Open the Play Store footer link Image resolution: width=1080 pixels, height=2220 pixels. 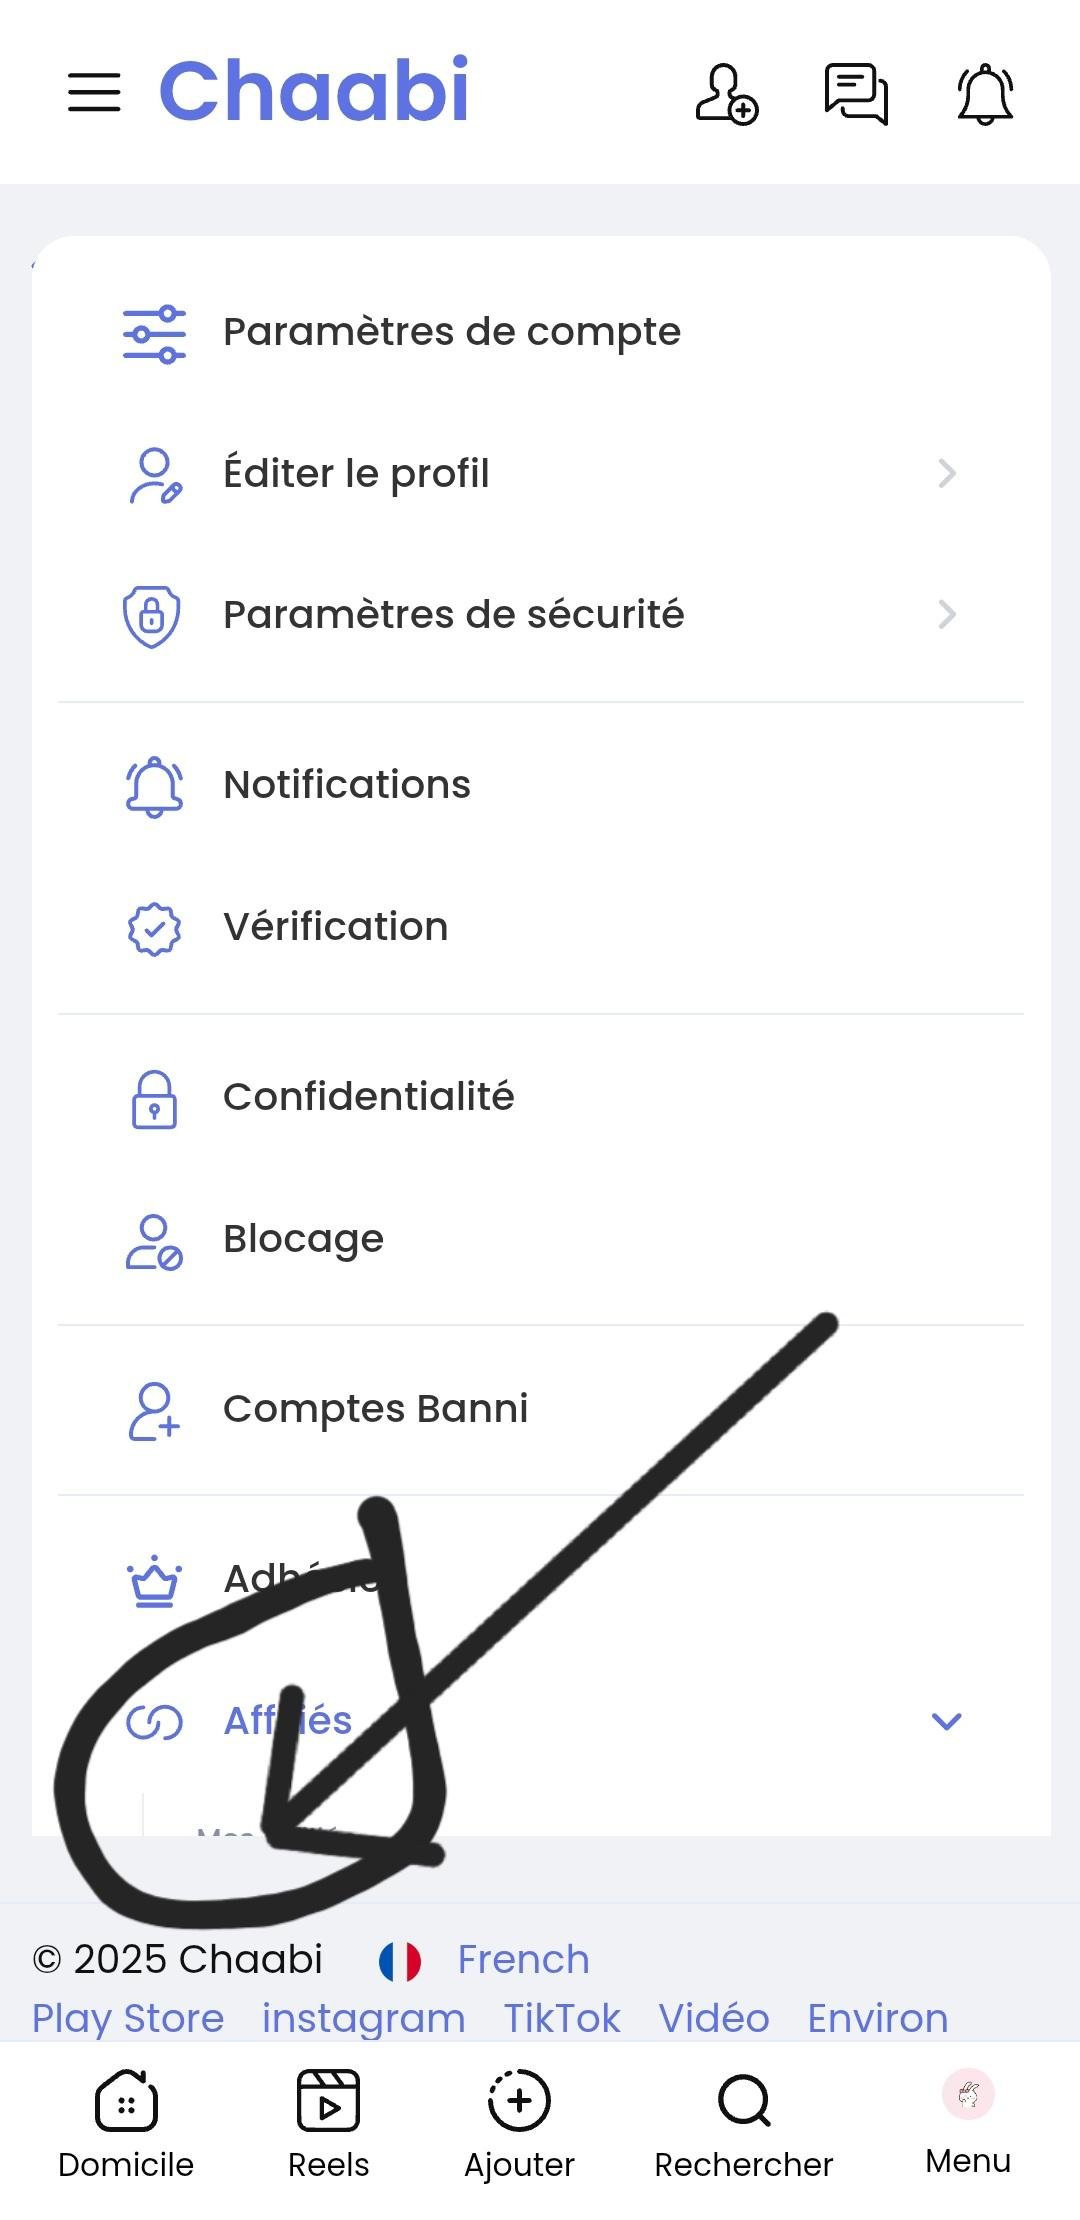point(128,2018)
